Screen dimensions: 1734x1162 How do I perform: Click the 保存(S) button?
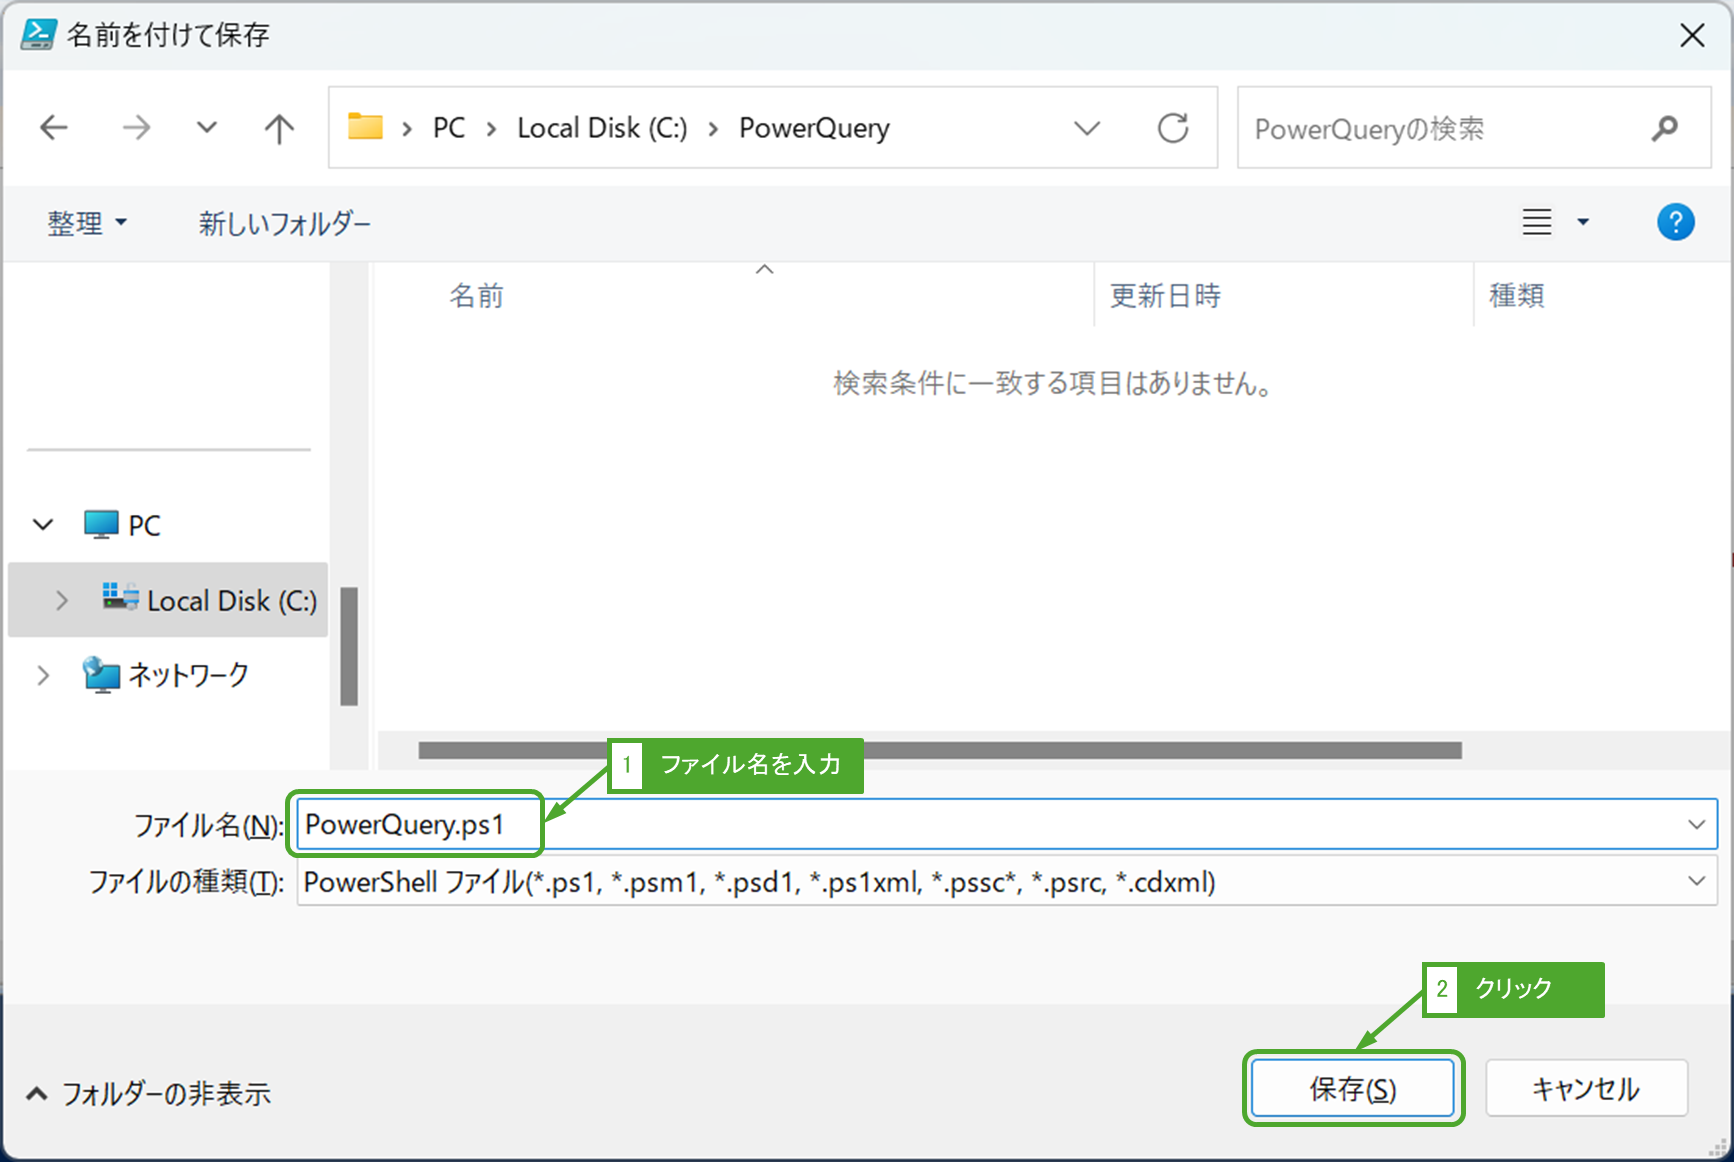tap(1352, 1088)
